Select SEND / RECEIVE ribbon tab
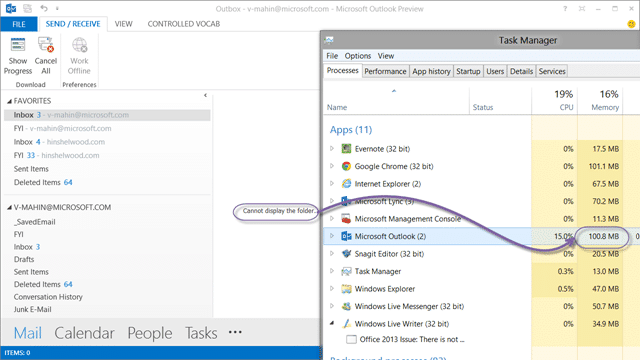This screenshot has width=640, height=360. tap(73, 24)
